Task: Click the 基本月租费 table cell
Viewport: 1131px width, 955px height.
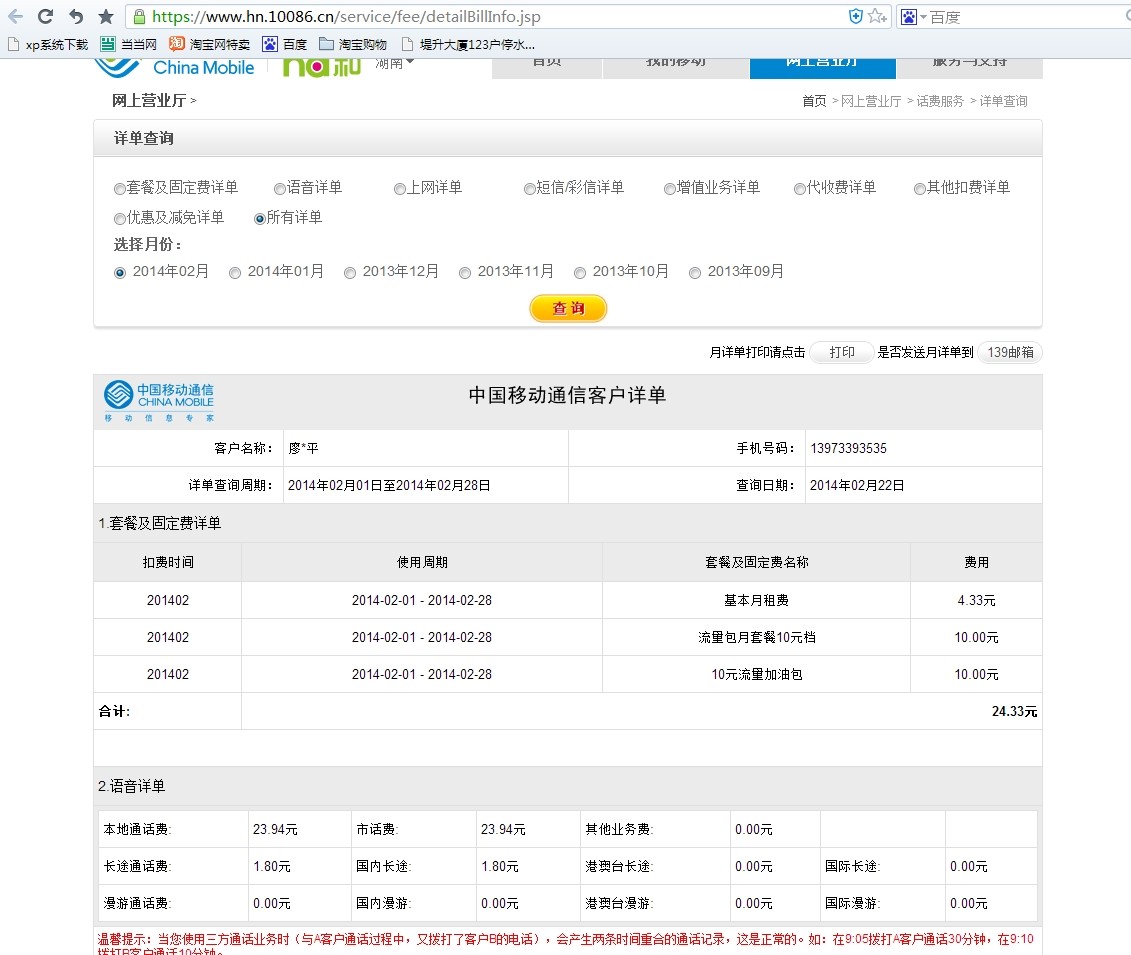Action: point(756,600)
